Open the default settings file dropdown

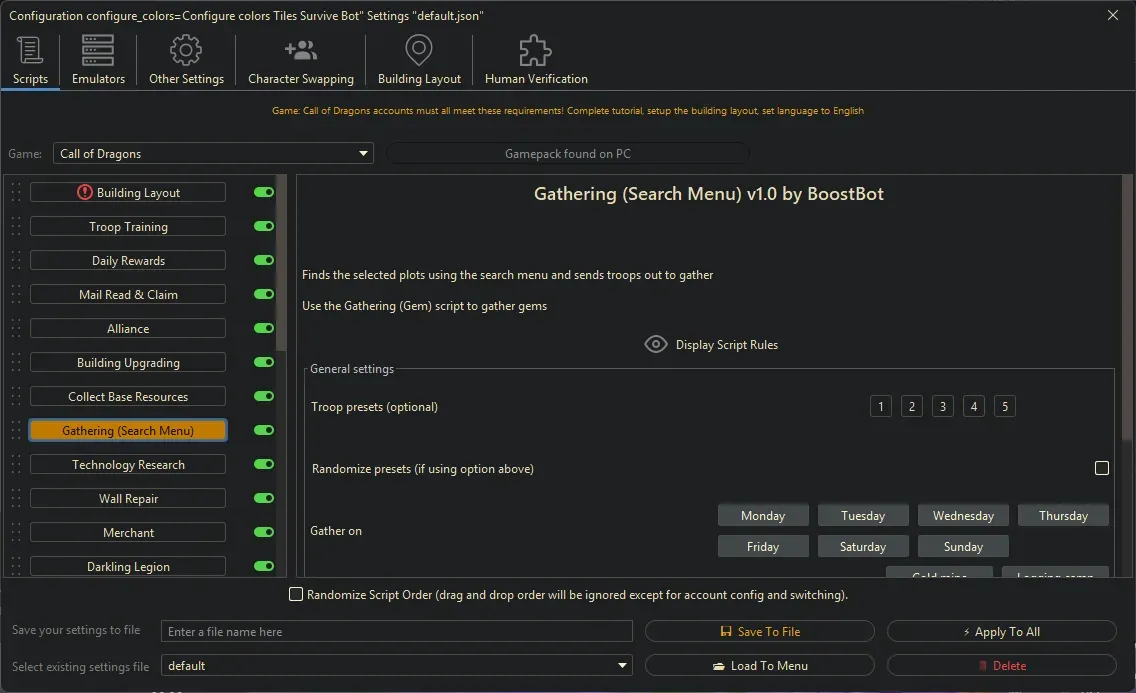coord(622,665)
